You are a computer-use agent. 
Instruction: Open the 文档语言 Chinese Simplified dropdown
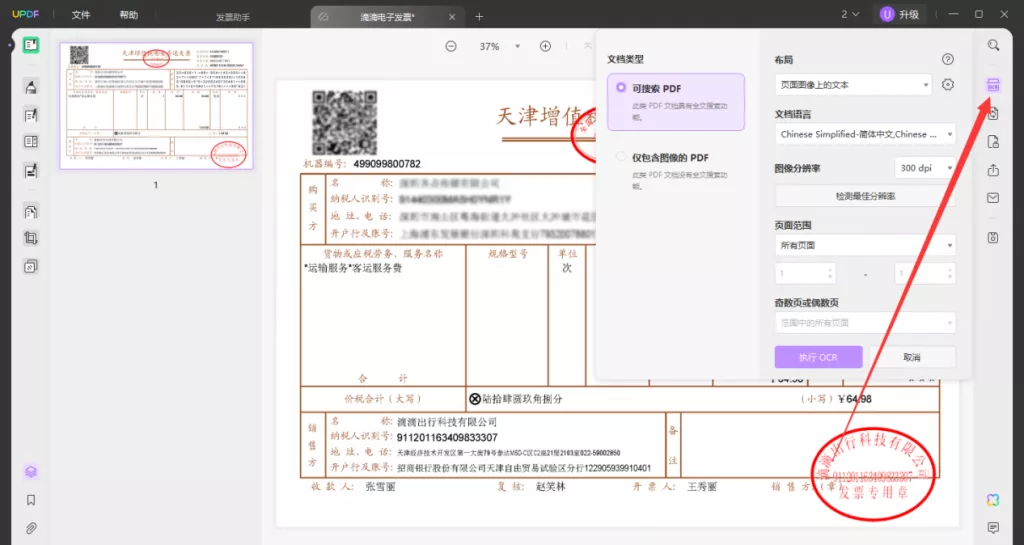click(x=865, y=134)
